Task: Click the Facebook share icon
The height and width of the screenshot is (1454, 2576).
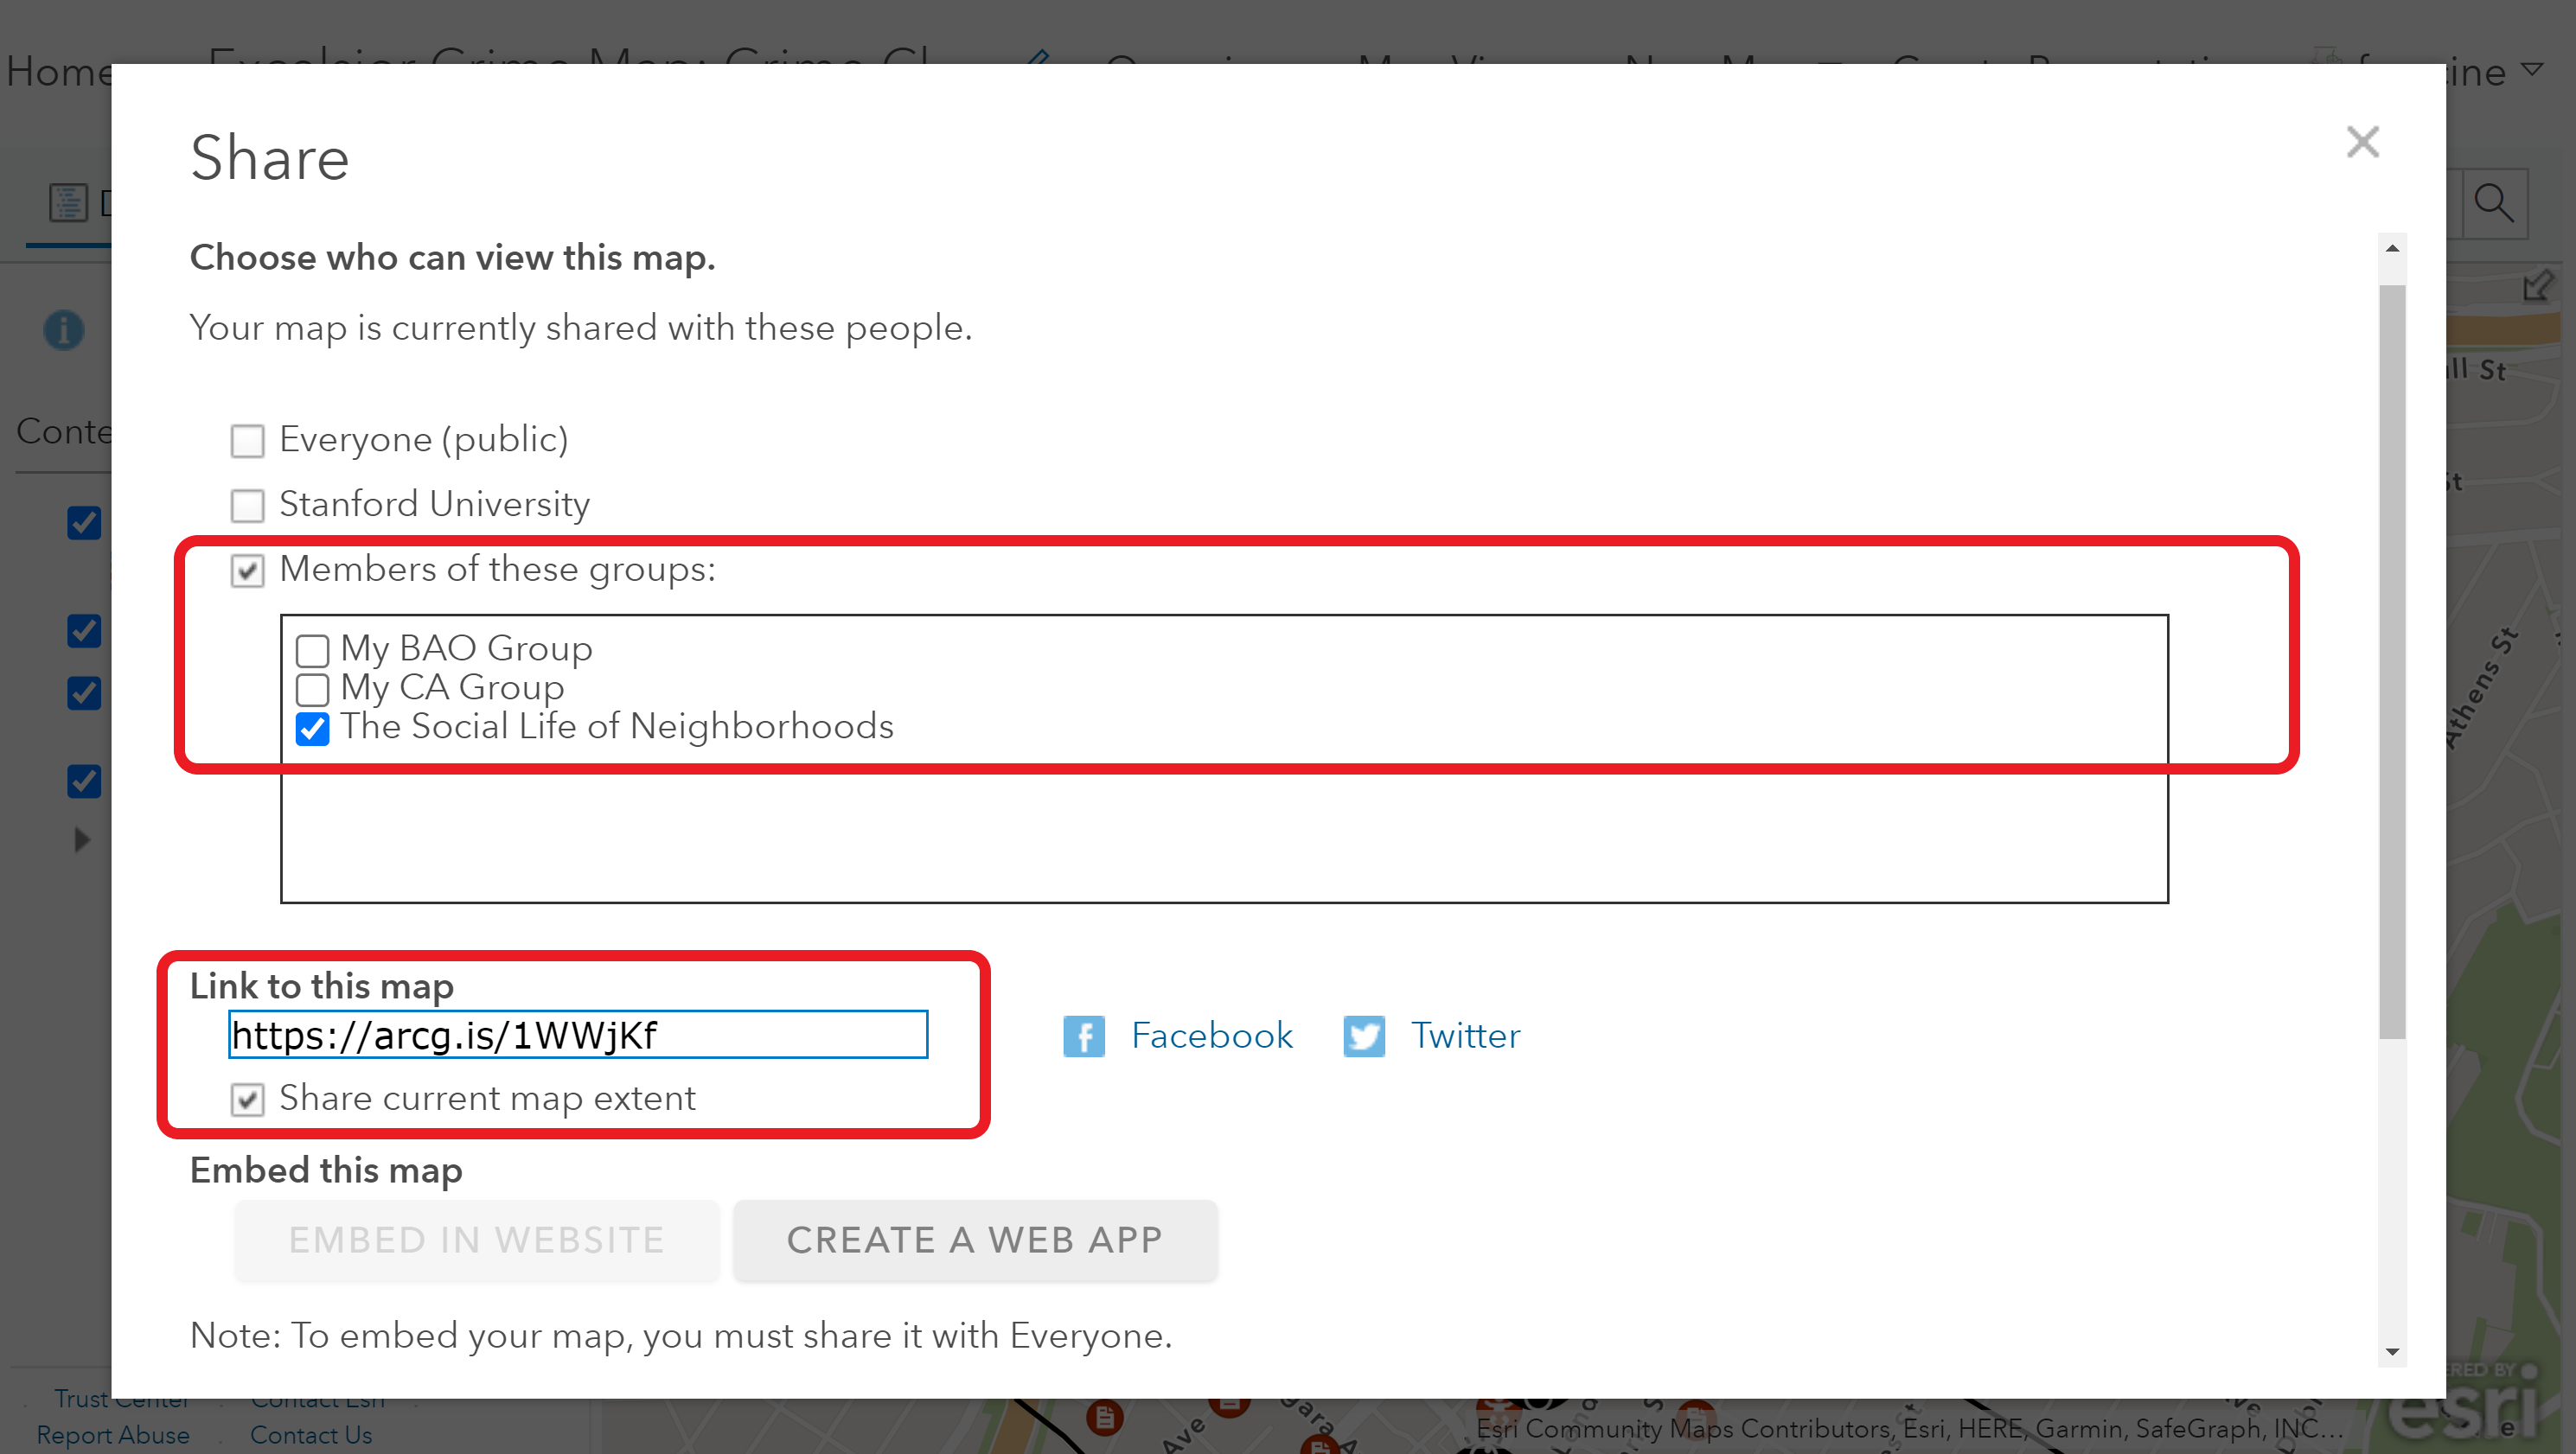Action: [1083, 1036]
